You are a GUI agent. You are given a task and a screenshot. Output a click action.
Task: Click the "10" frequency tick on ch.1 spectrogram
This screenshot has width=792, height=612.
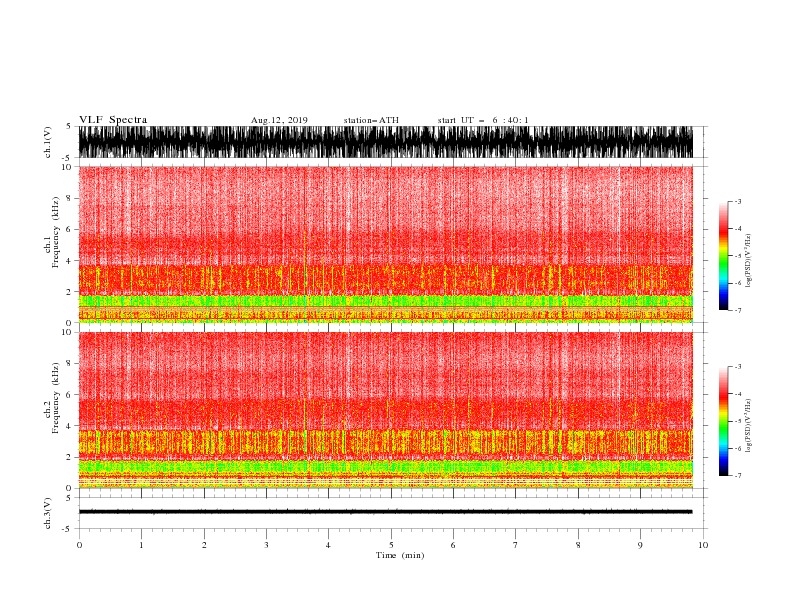tap(67, 167)
